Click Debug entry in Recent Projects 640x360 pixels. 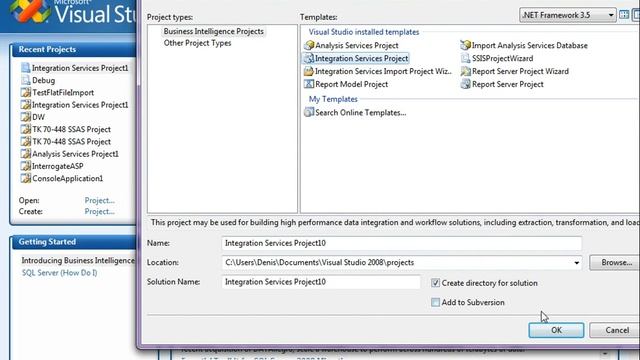tap(44, 80)
